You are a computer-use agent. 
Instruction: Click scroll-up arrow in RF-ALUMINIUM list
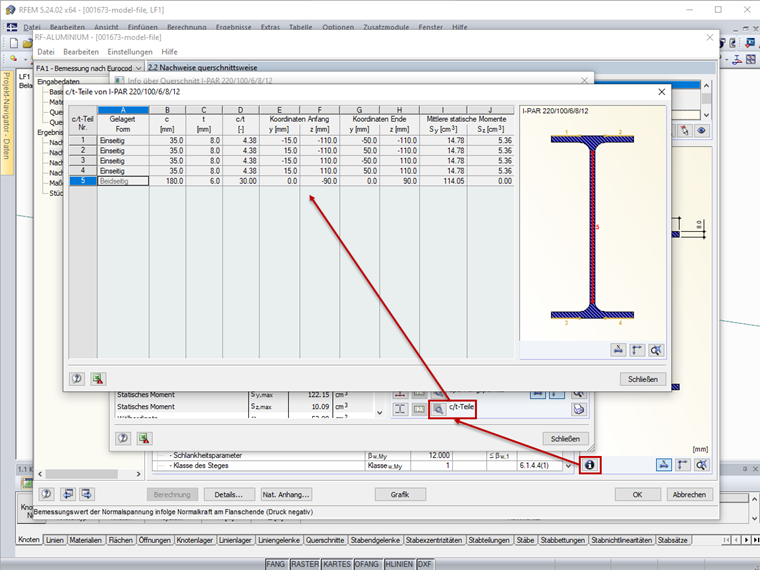click(x=706, y=86)
